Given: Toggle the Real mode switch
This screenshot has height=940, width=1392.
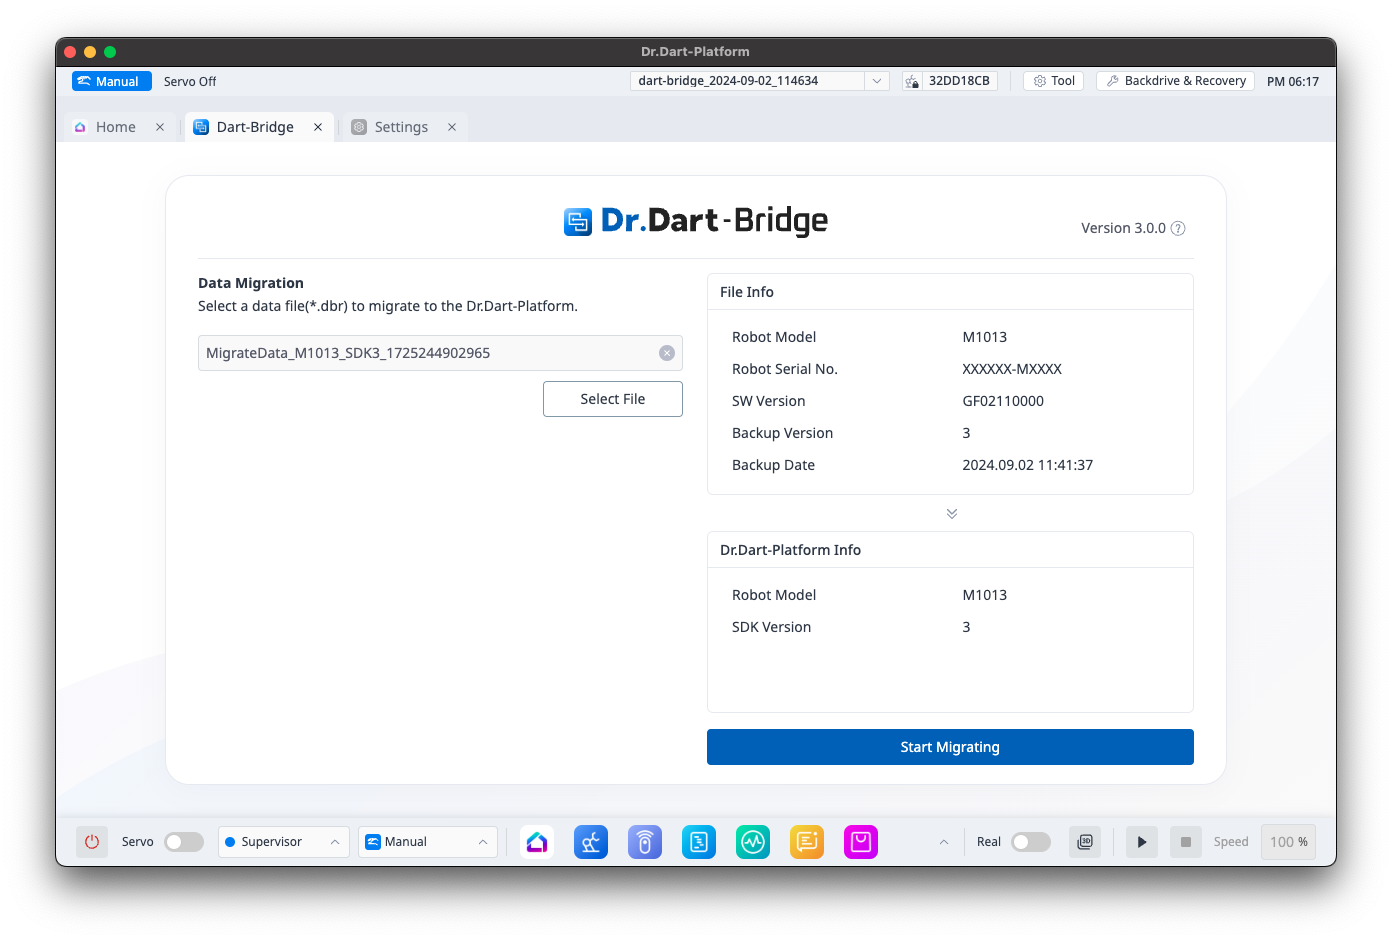Looking at the screenshot, I should tap(1031, 842).
